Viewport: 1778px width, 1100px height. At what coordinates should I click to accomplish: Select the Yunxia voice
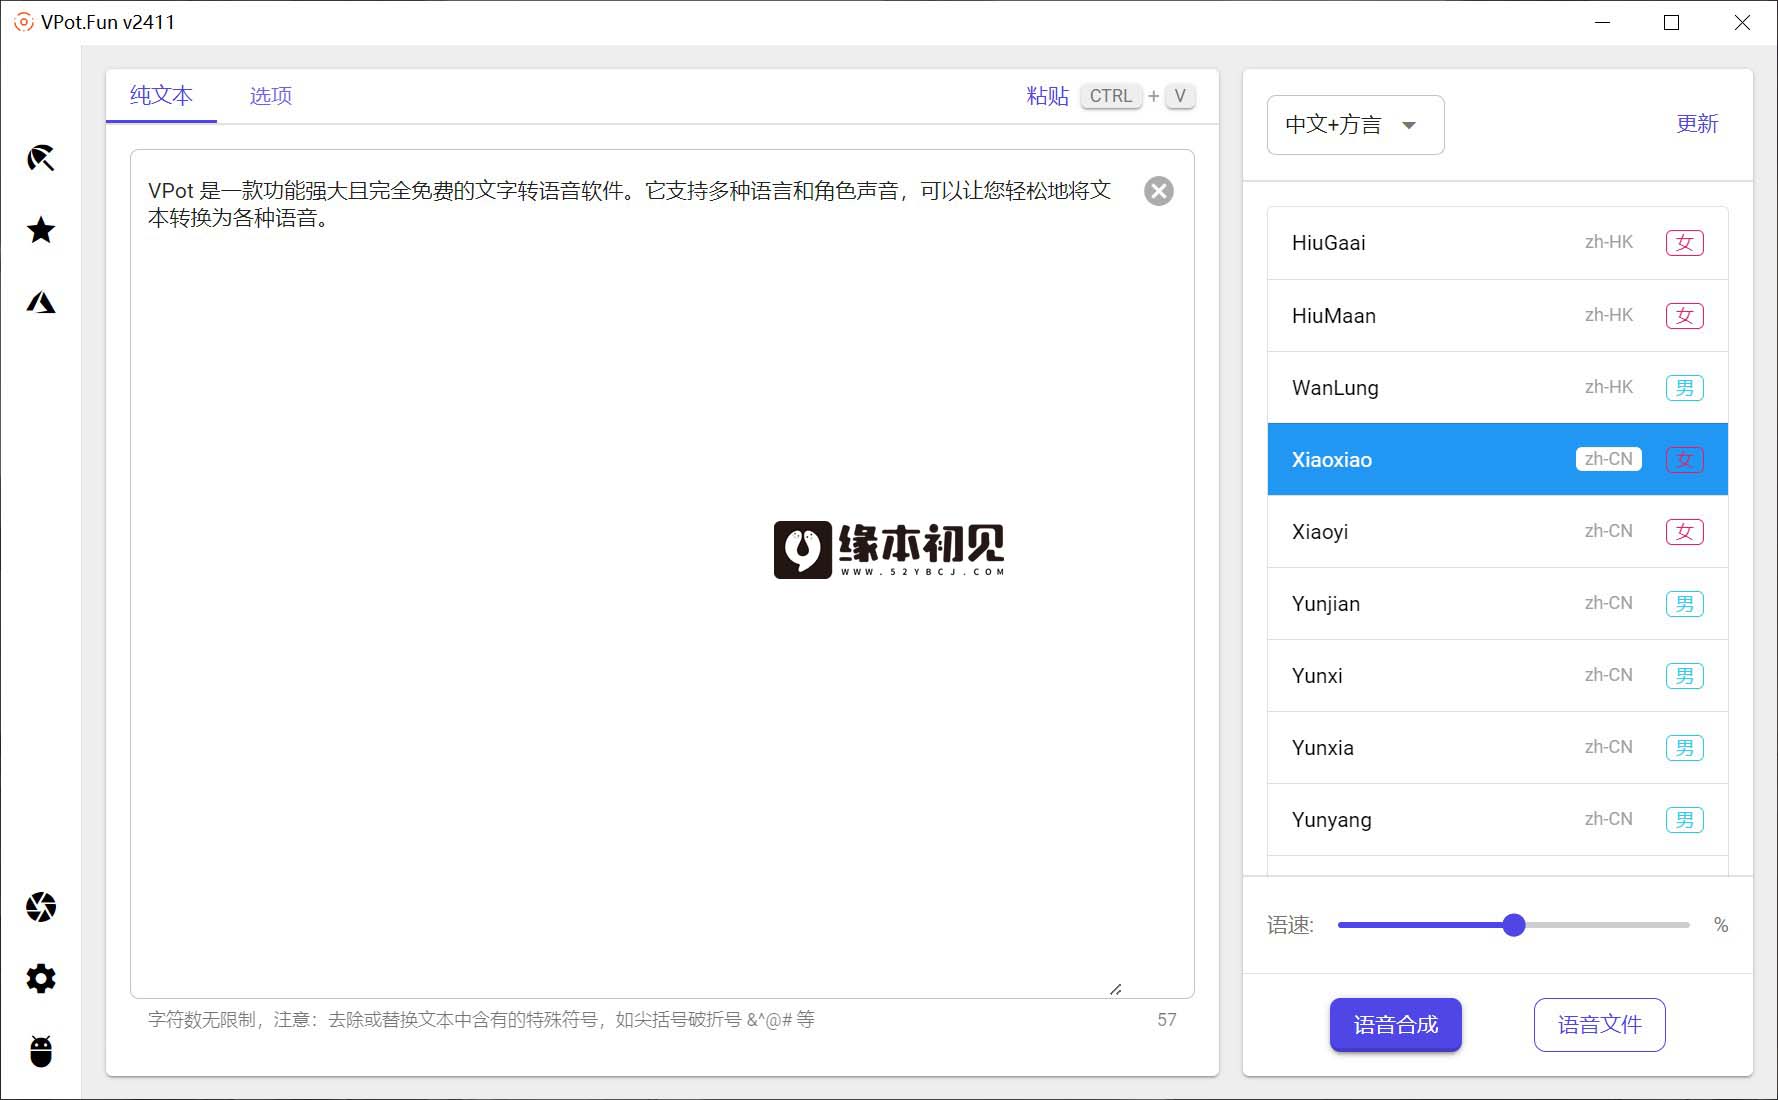(1498, 748)
